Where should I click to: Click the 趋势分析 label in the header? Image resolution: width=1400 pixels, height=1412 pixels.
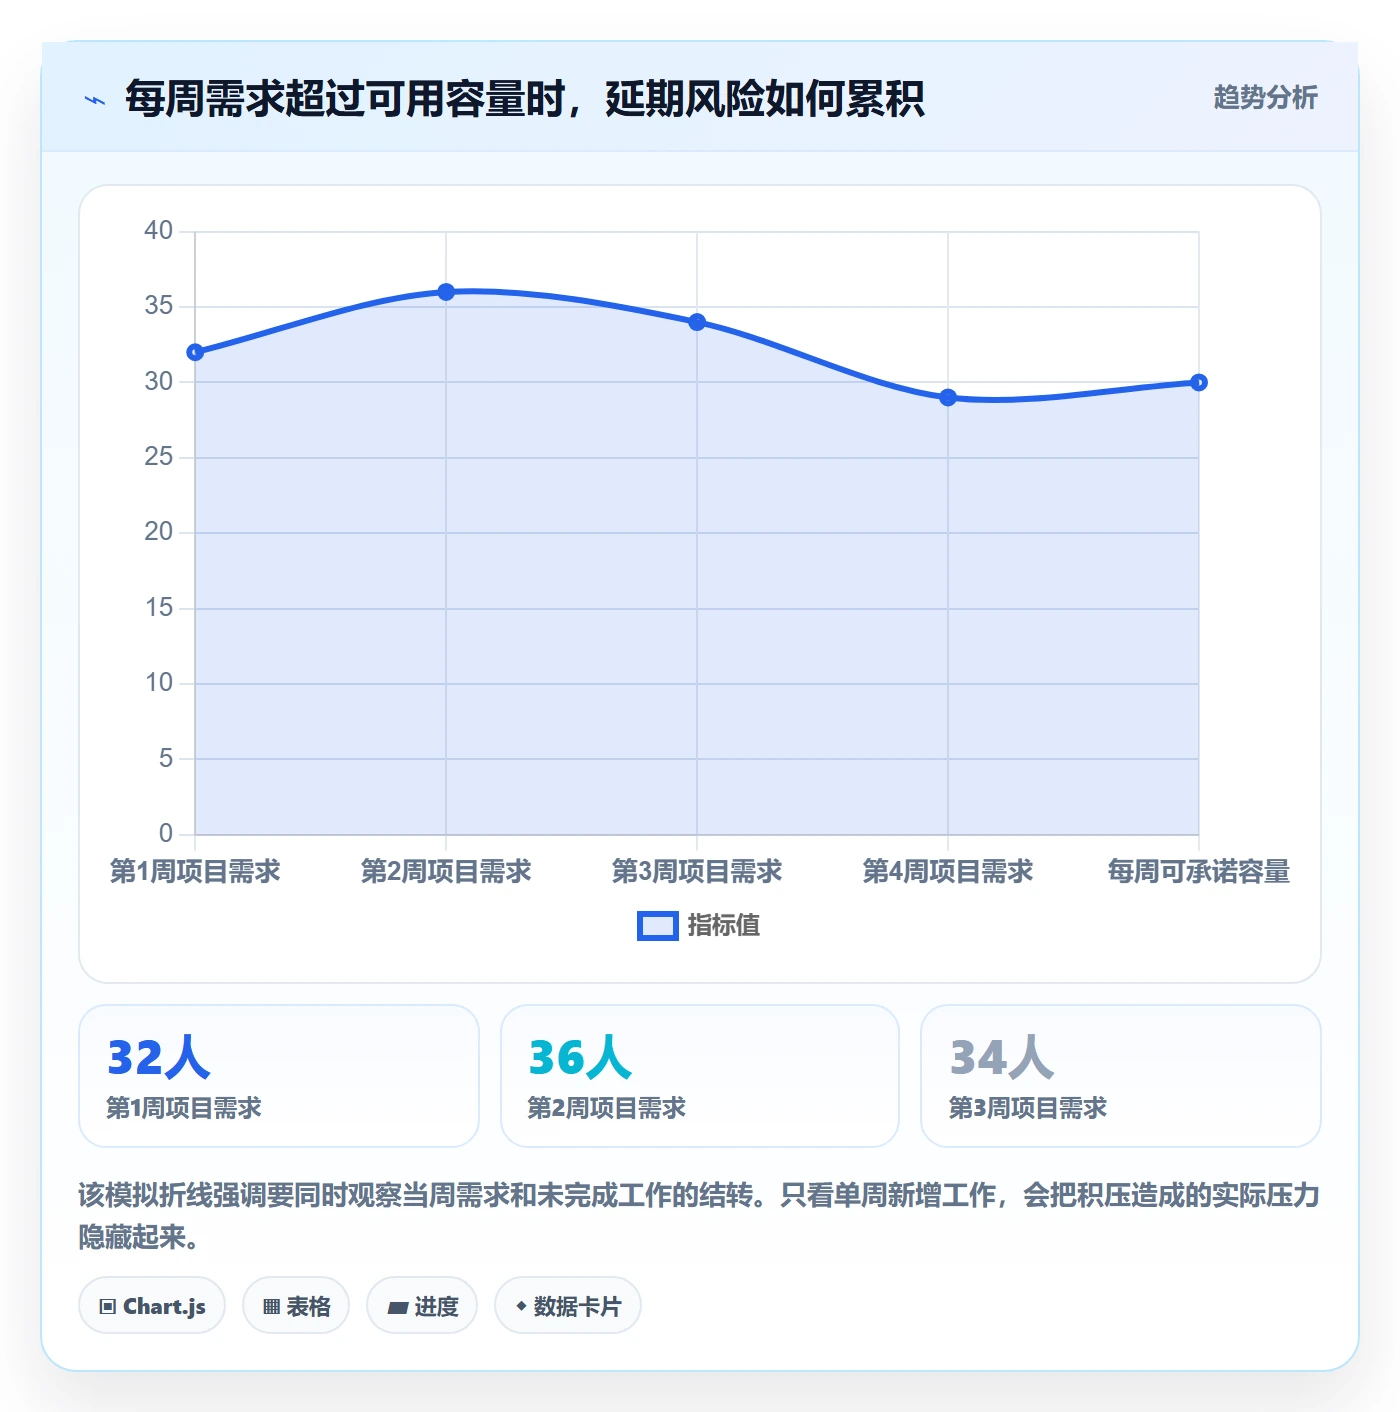tap(1265, 97)
